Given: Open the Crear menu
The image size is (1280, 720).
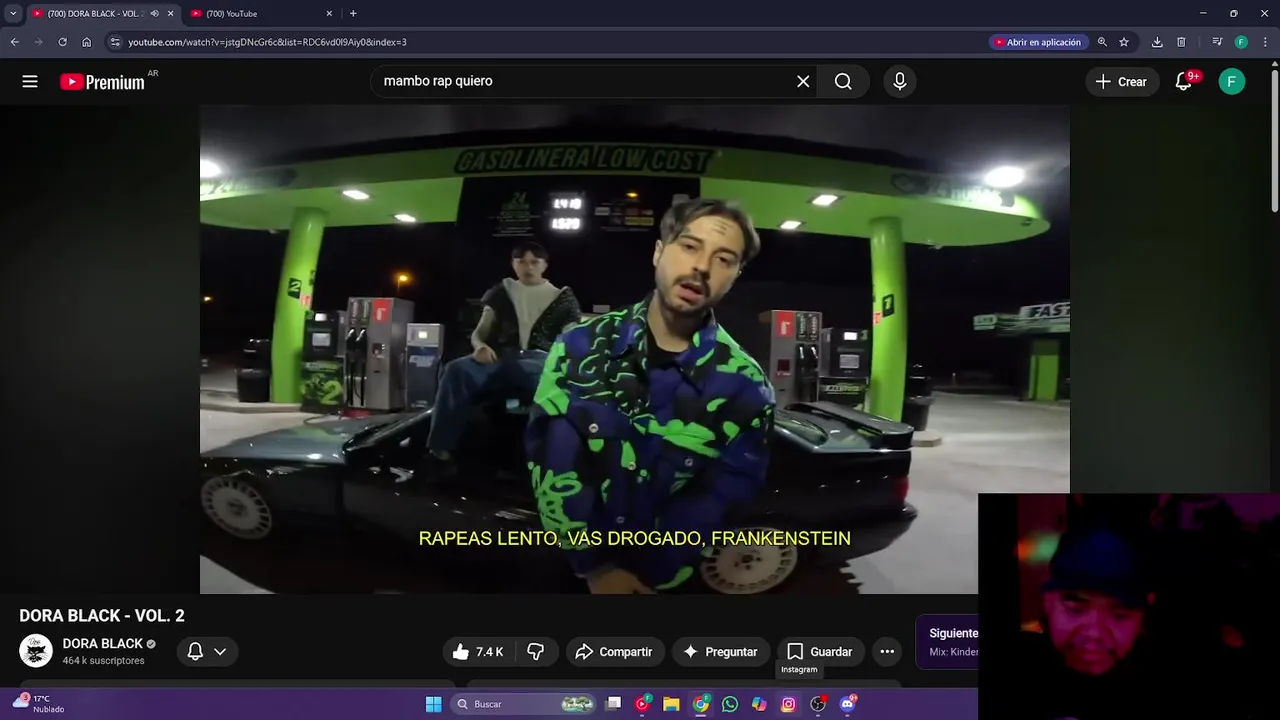Looking at the screenshot, I should pos(1121,82).
